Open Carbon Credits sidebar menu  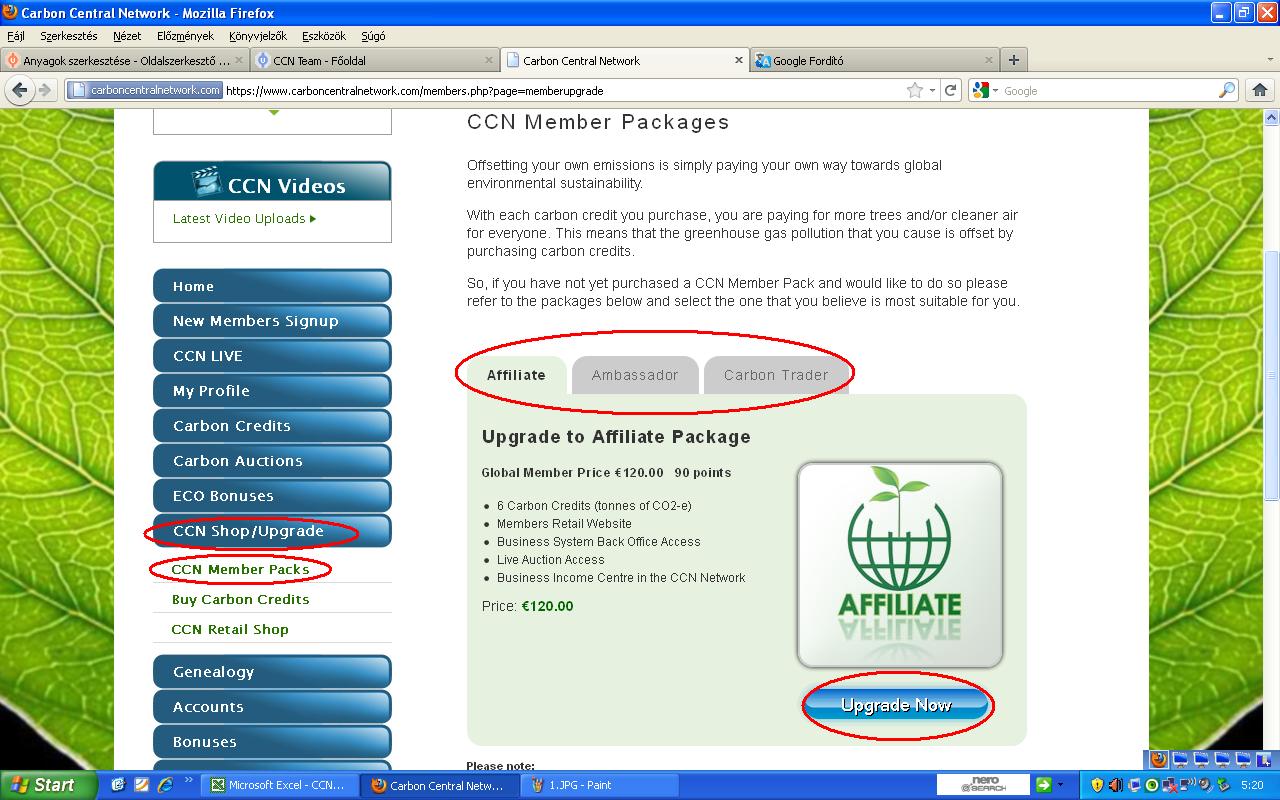(272, 426)
